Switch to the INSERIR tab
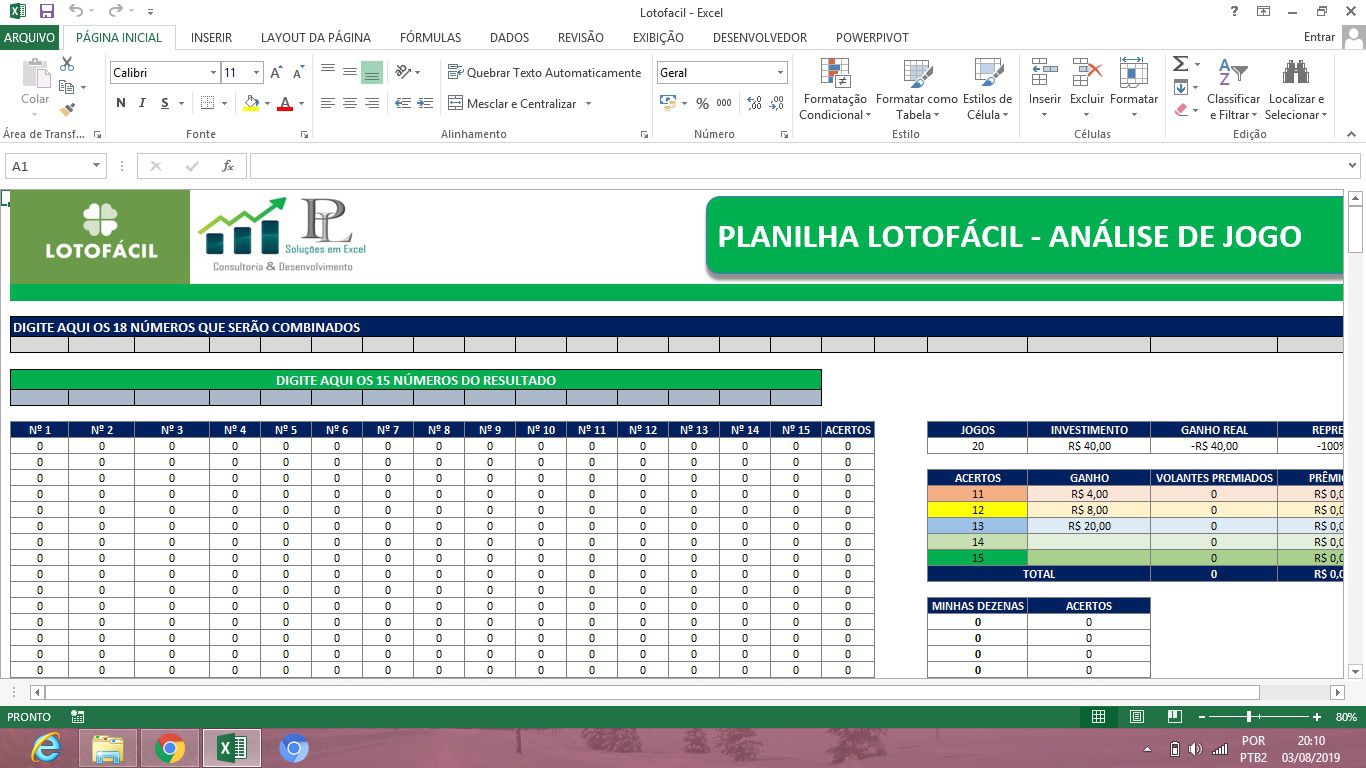 coord(211,37)
